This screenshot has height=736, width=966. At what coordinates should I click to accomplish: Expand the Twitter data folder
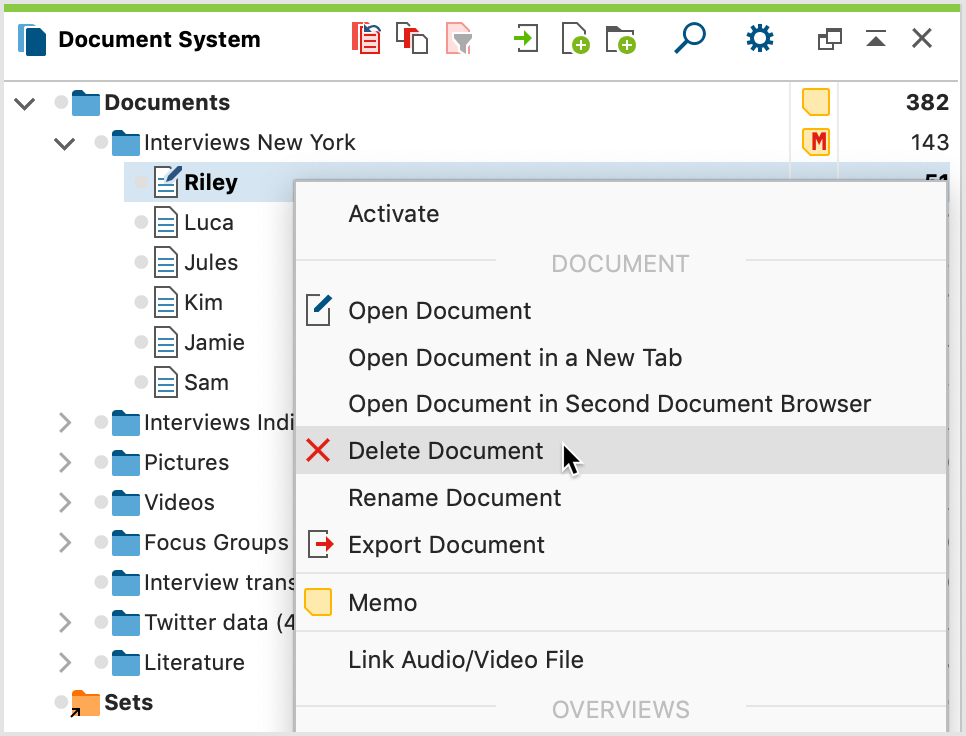coord(65,623)
